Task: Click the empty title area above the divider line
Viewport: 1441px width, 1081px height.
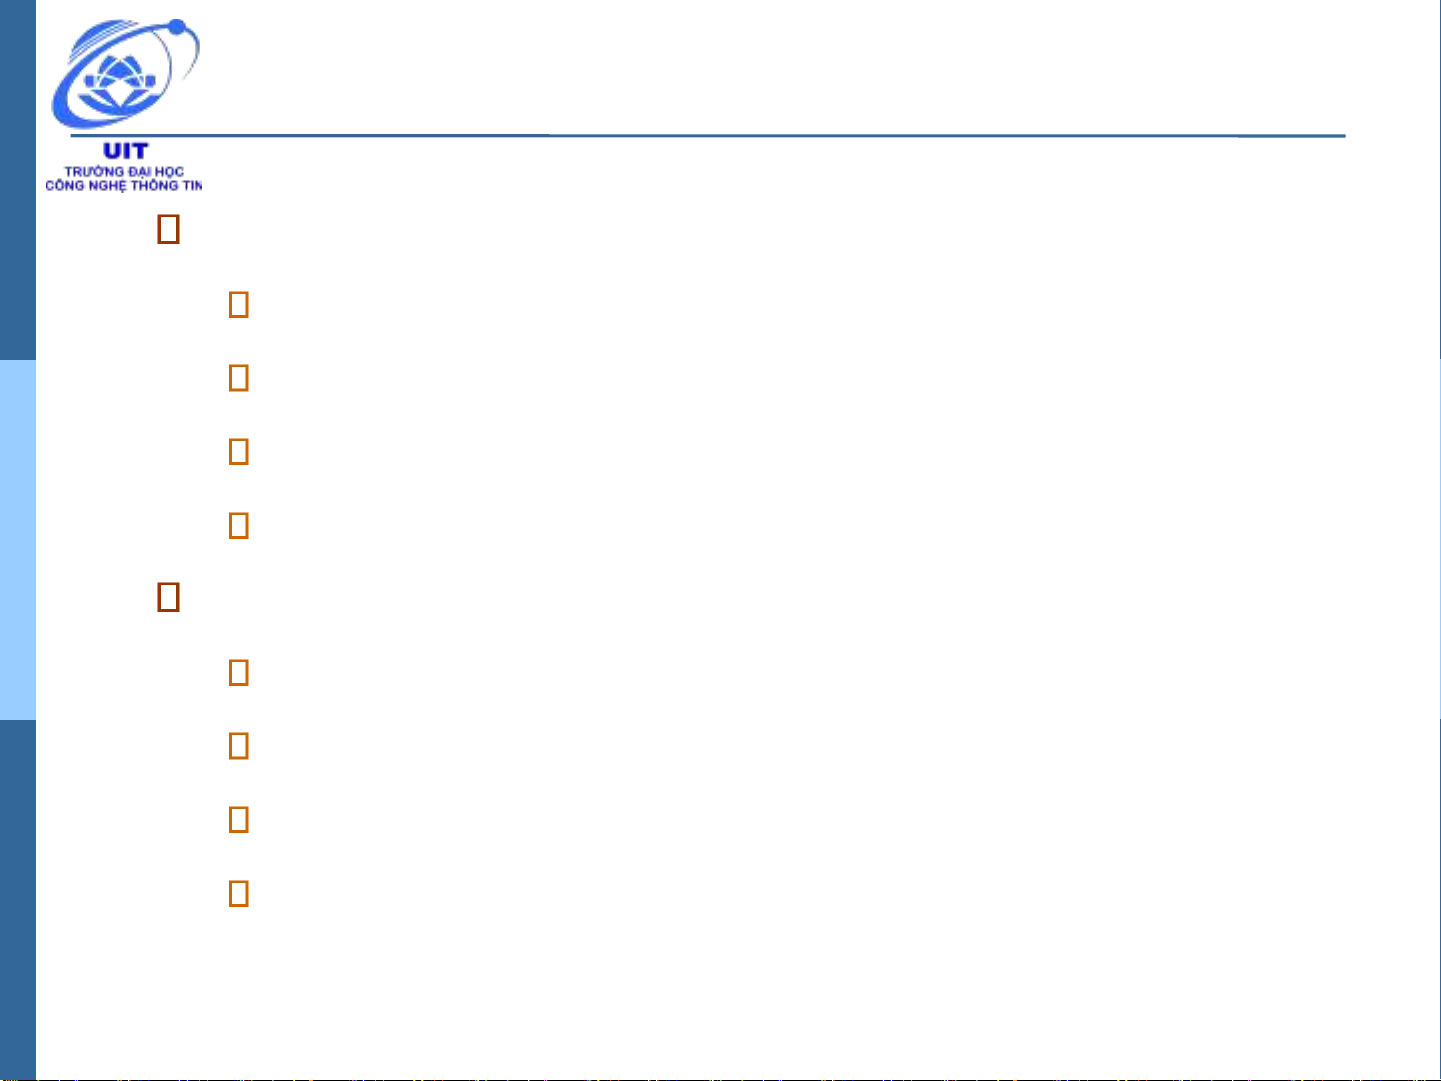Action: (770, 70)
